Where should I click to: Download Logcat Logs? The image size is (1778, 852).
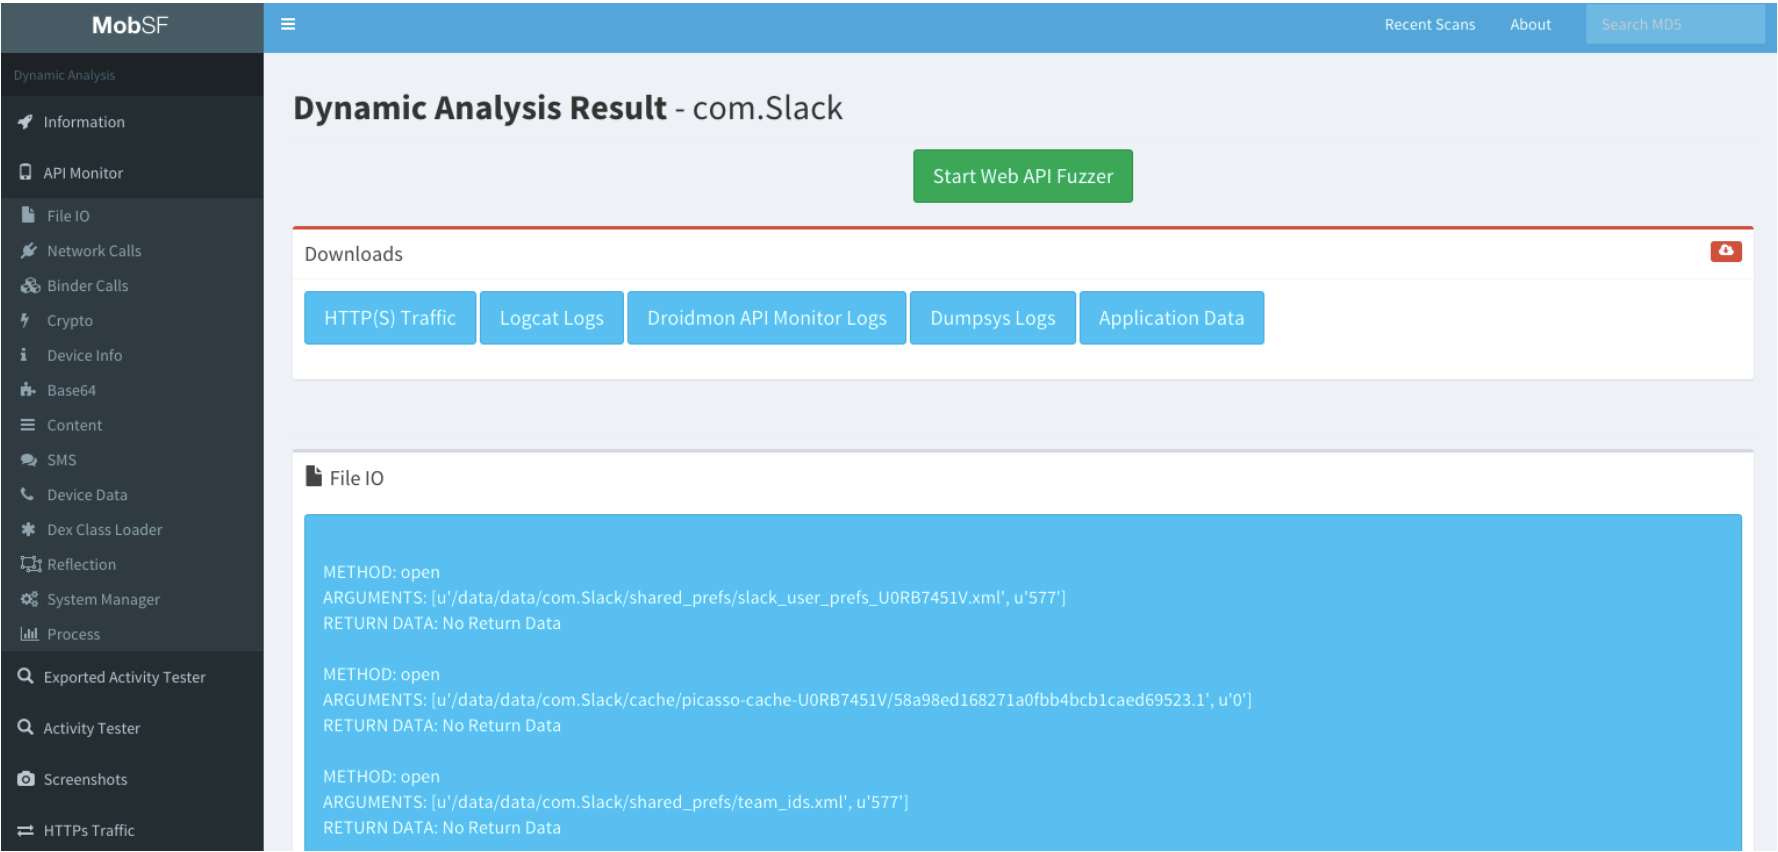552,318
